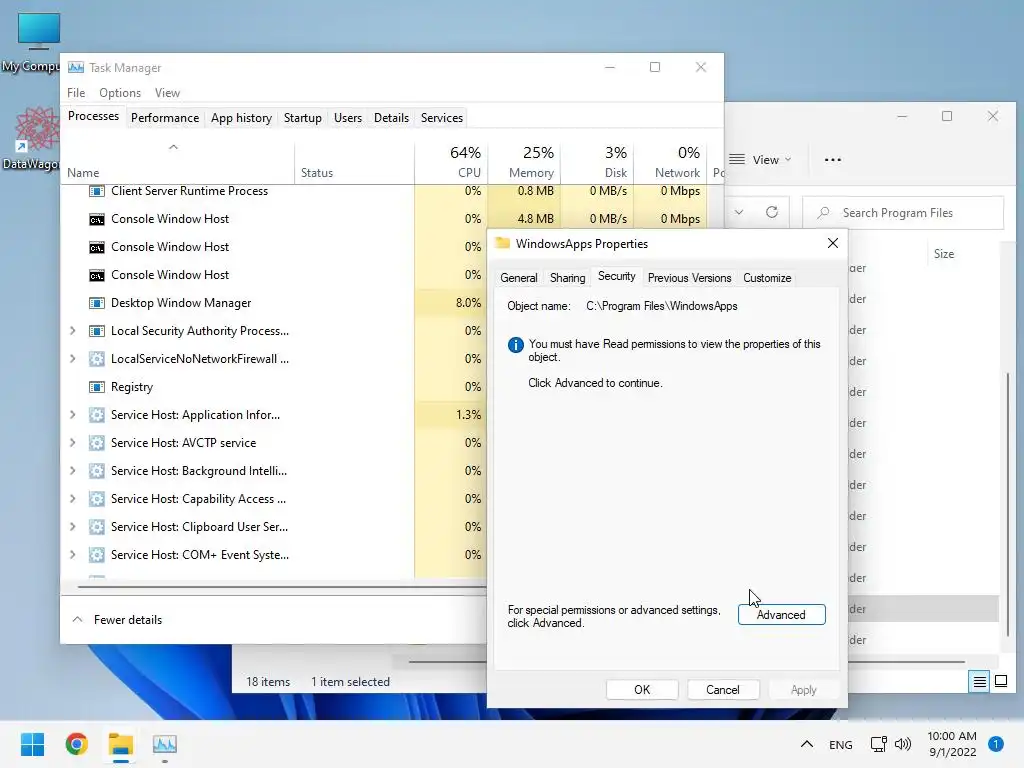Screen dimensions: 1024x768
Task: Show hidden system tray icons
Action: [x=807, y=744]
